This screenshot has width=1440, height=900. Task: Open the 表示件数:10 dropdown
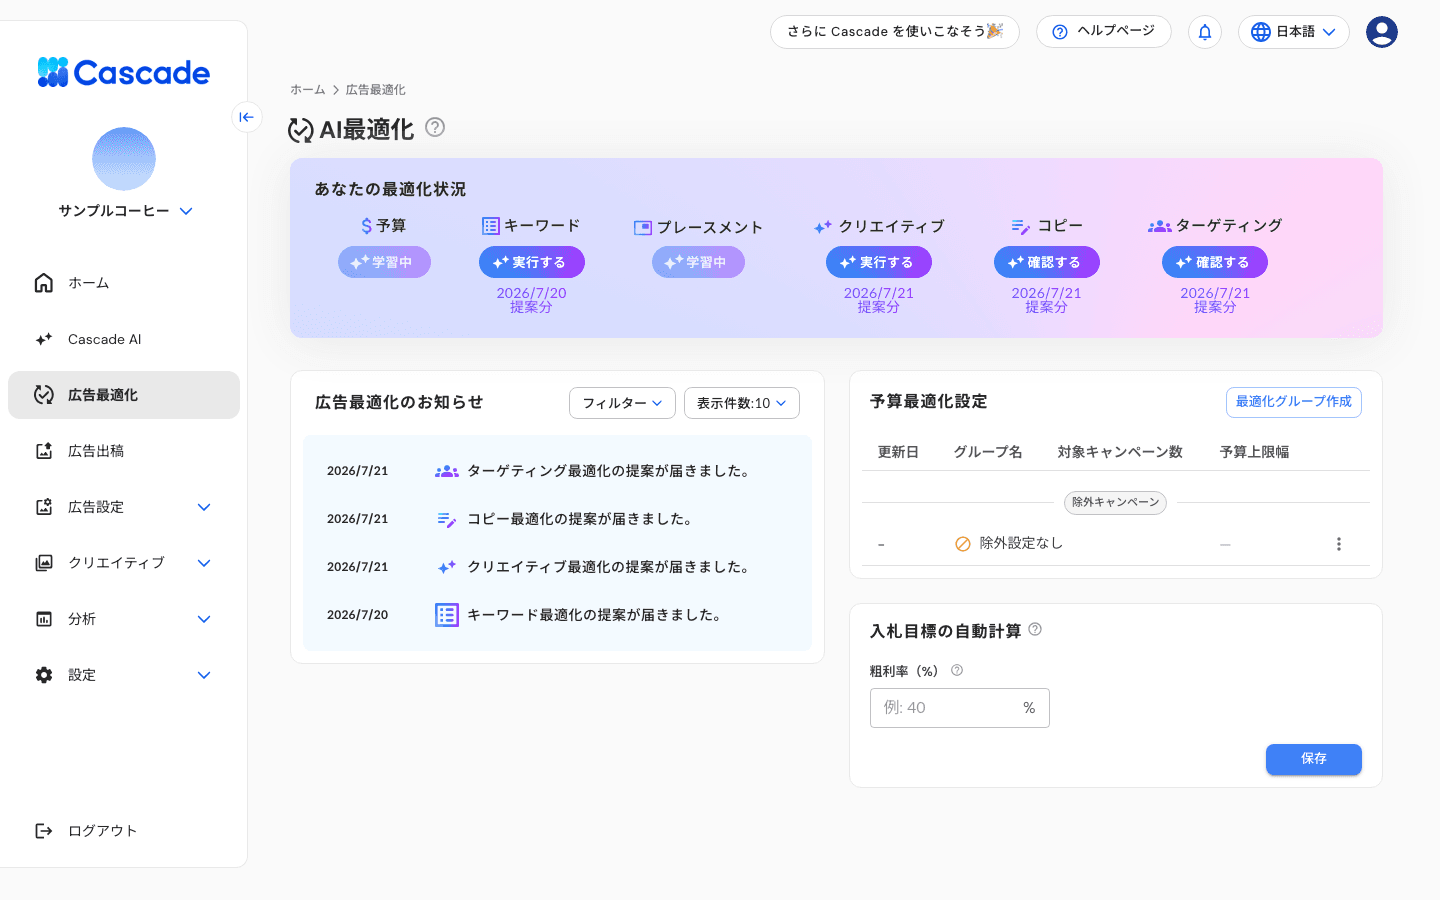click(x=742, y=403)
